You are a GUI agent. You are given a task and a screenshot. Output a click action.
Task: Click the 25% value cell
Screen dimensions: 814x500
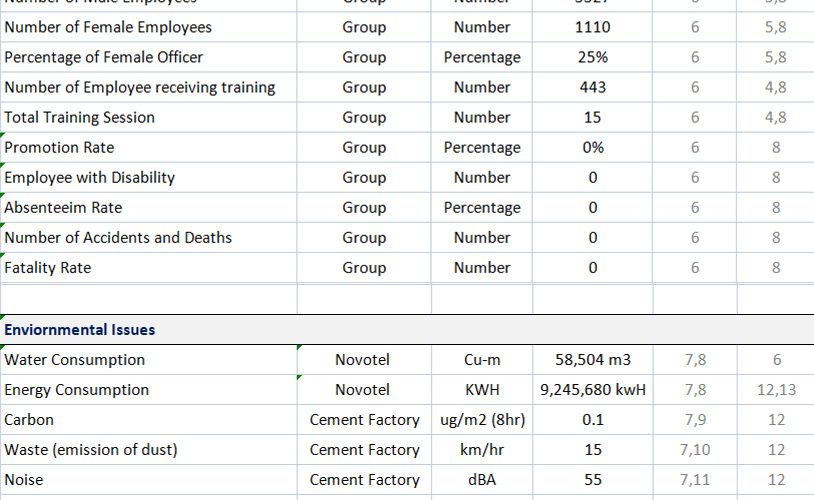592,57
